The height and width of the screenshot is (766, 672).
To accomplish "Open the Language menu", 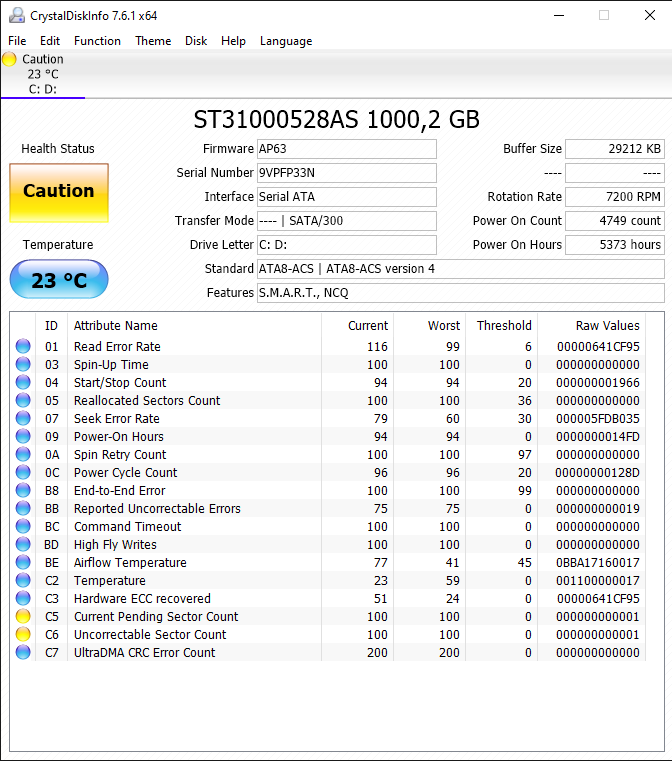I will (286, 41).
